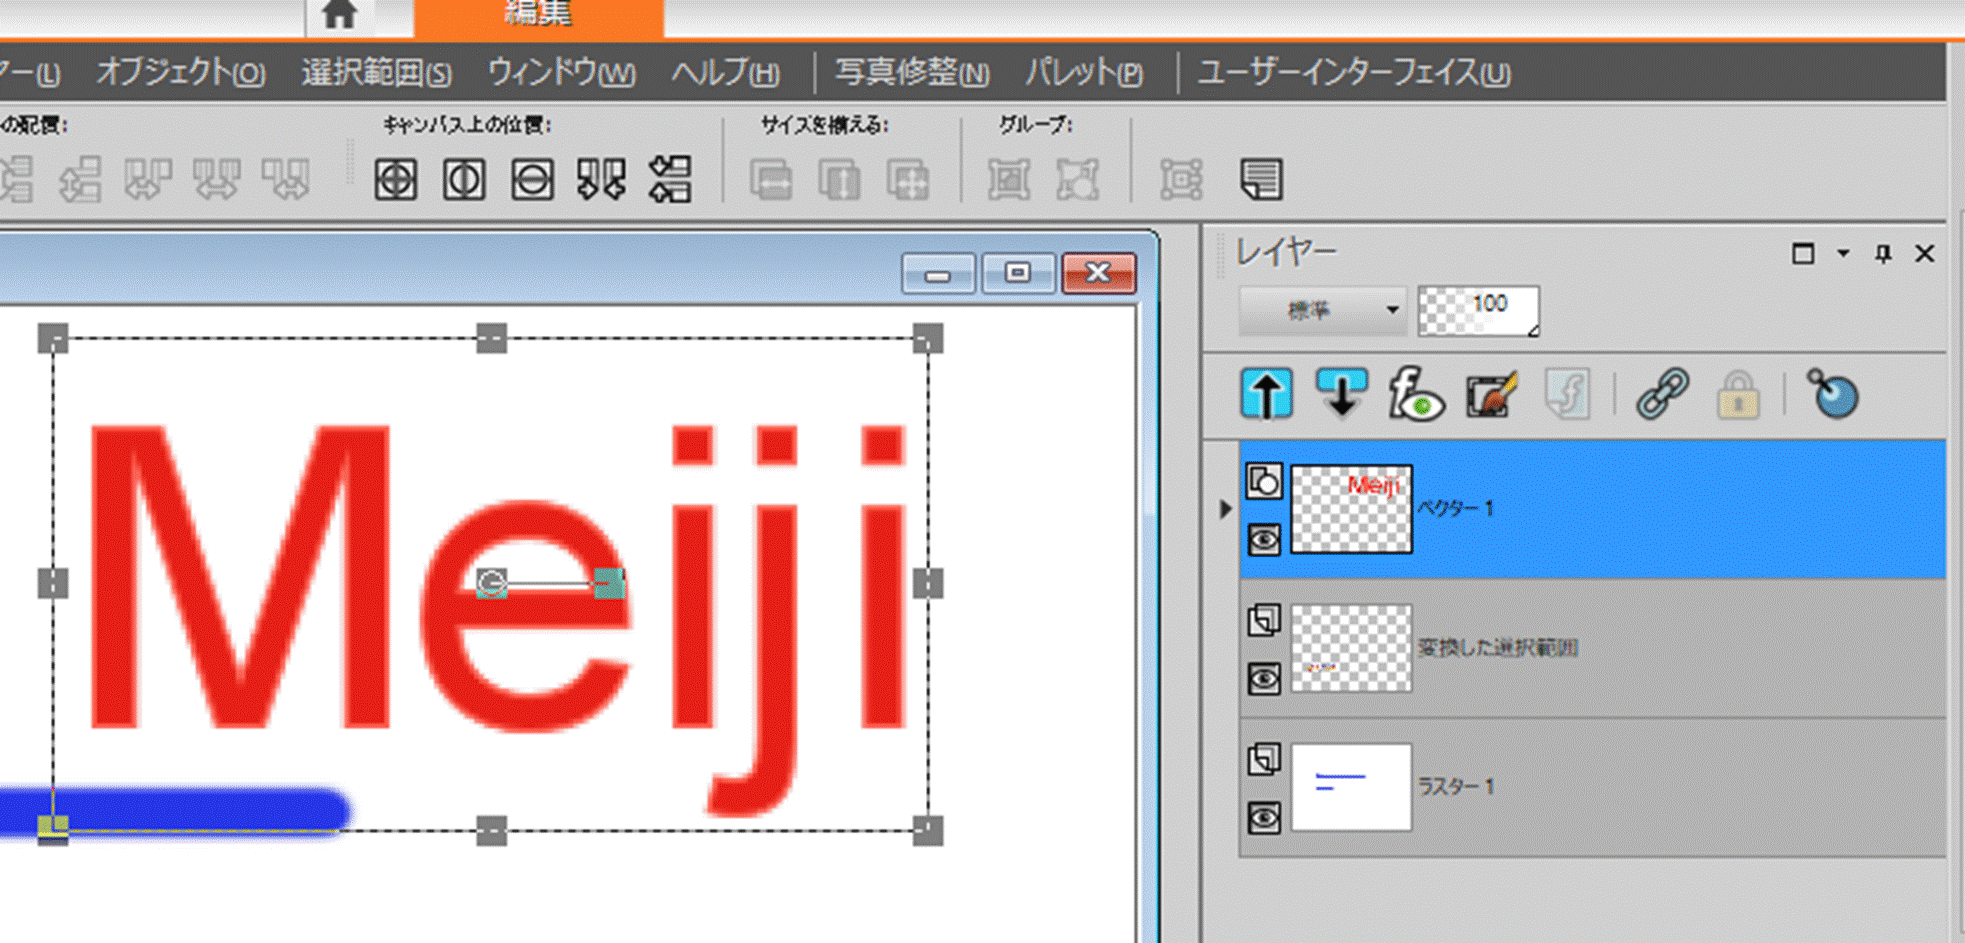Expand the ベクター 1 layer tree

[x=1225, y=509]
